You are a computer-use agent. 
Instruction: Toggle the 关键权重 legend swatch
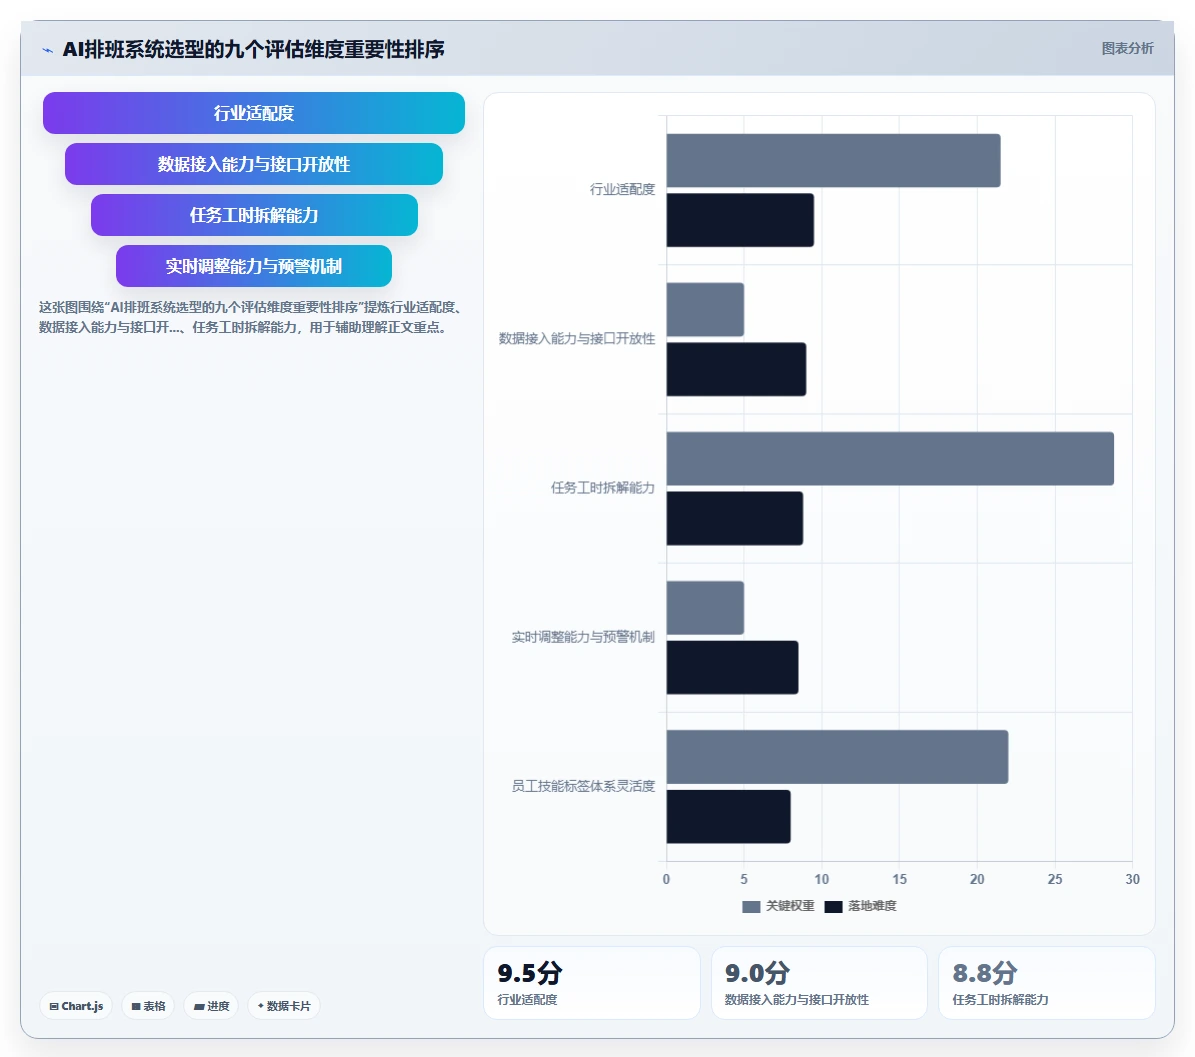(751, 906)
